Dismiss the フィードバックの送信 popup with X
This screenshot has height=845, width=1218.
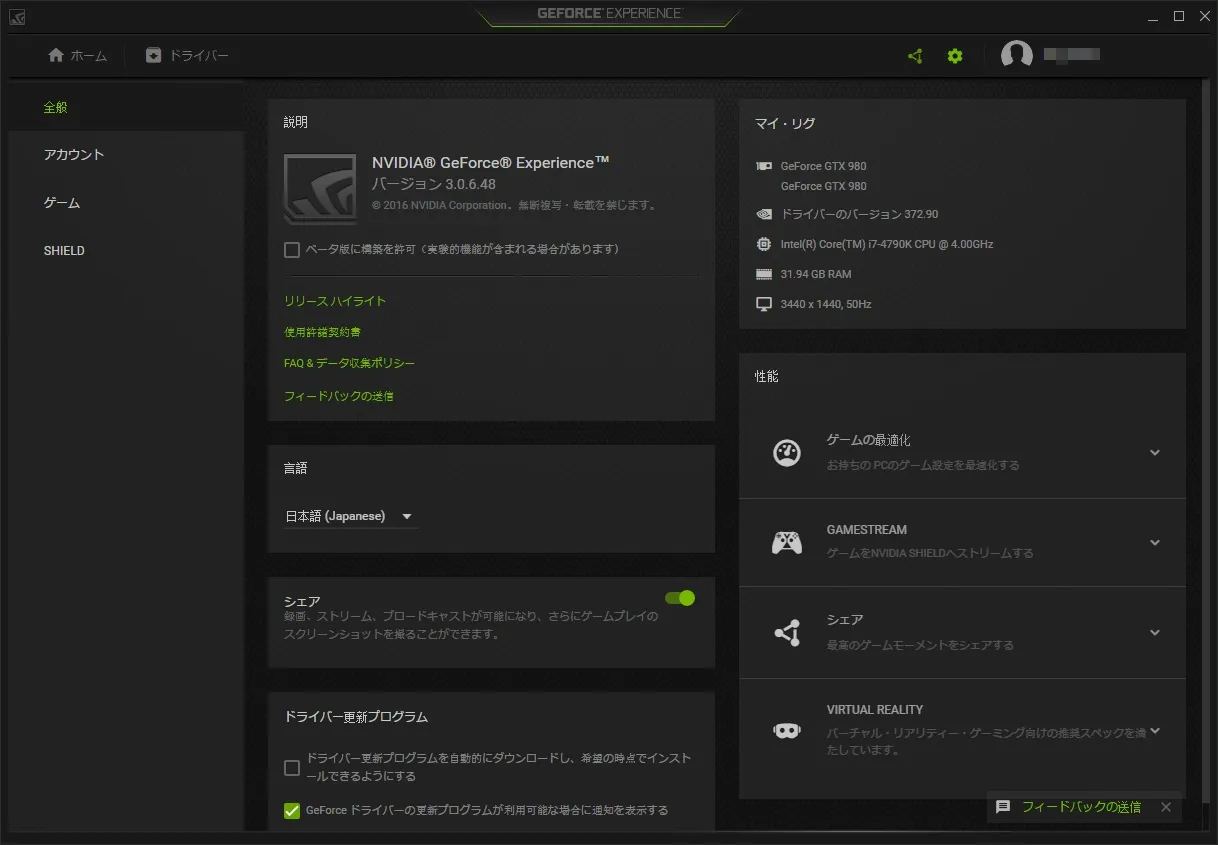coord(1165,807)
